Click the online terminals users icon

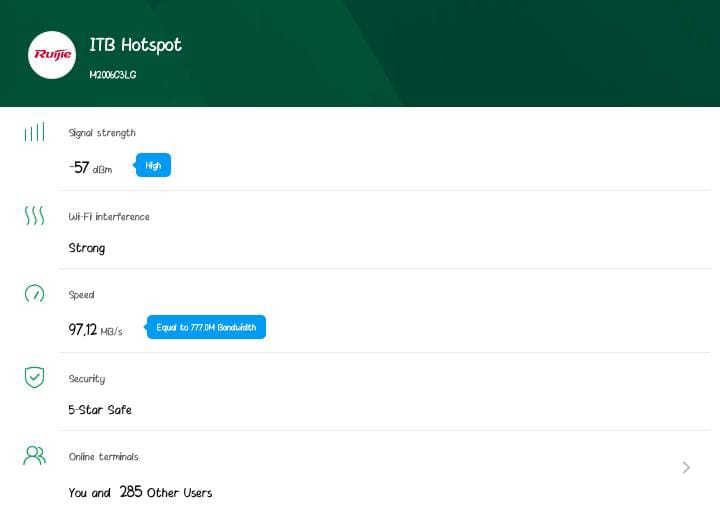(x=34, y=456)
